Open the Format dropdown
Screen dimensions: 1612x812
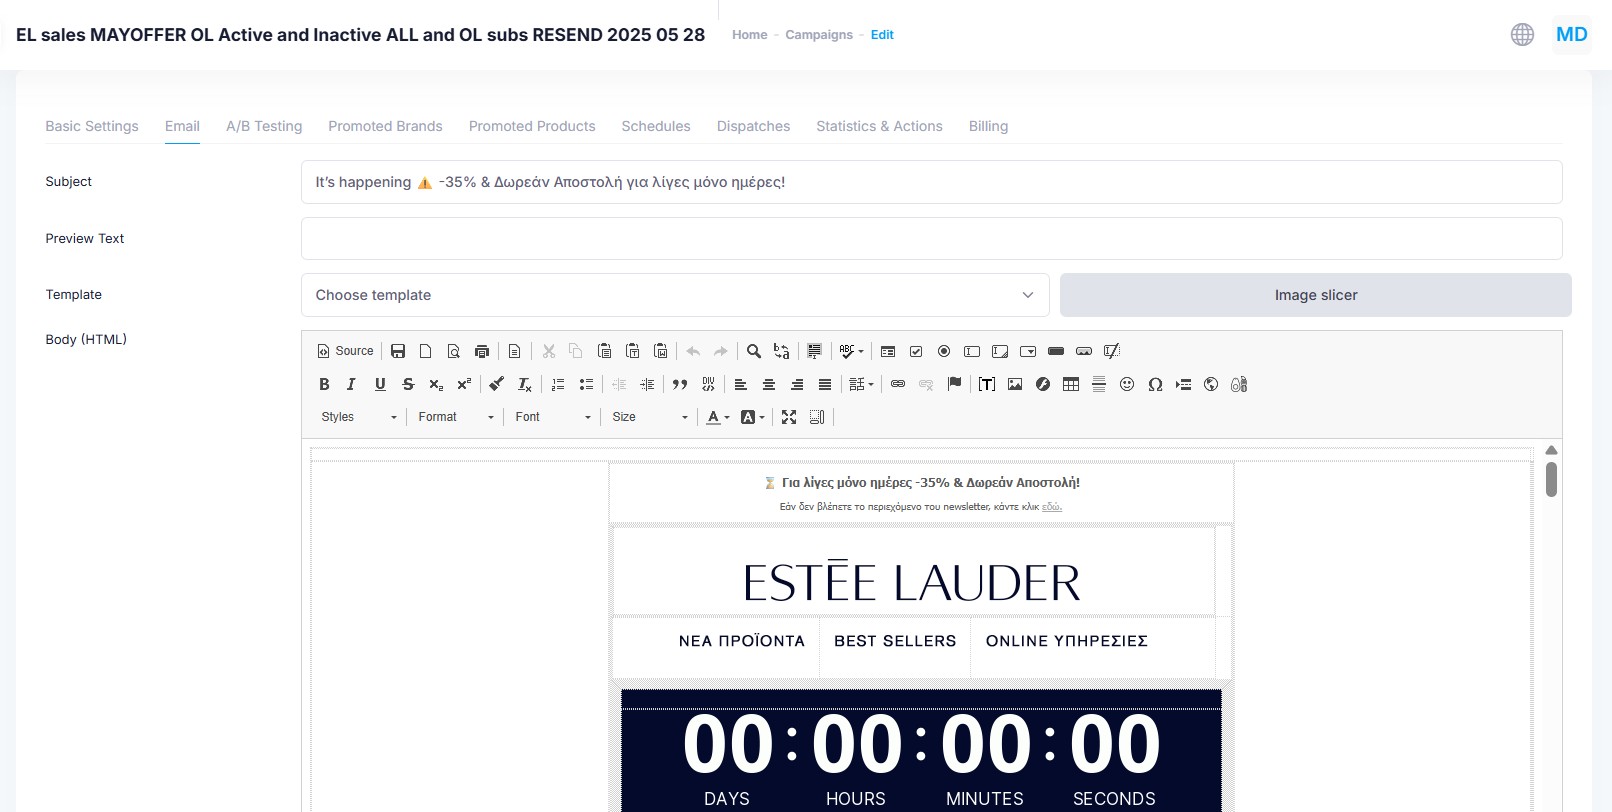456,417
